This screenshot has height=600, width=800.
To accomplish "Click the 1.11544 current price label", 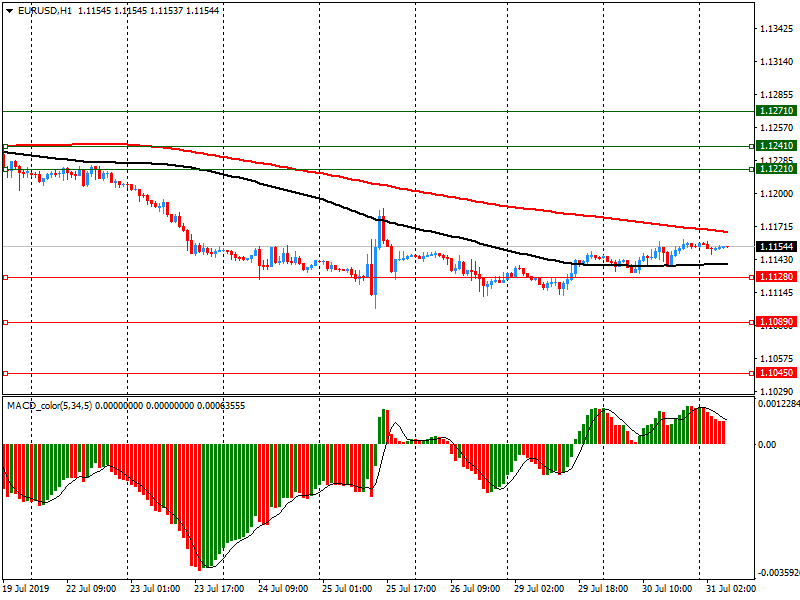I will [x=776, y=247].
